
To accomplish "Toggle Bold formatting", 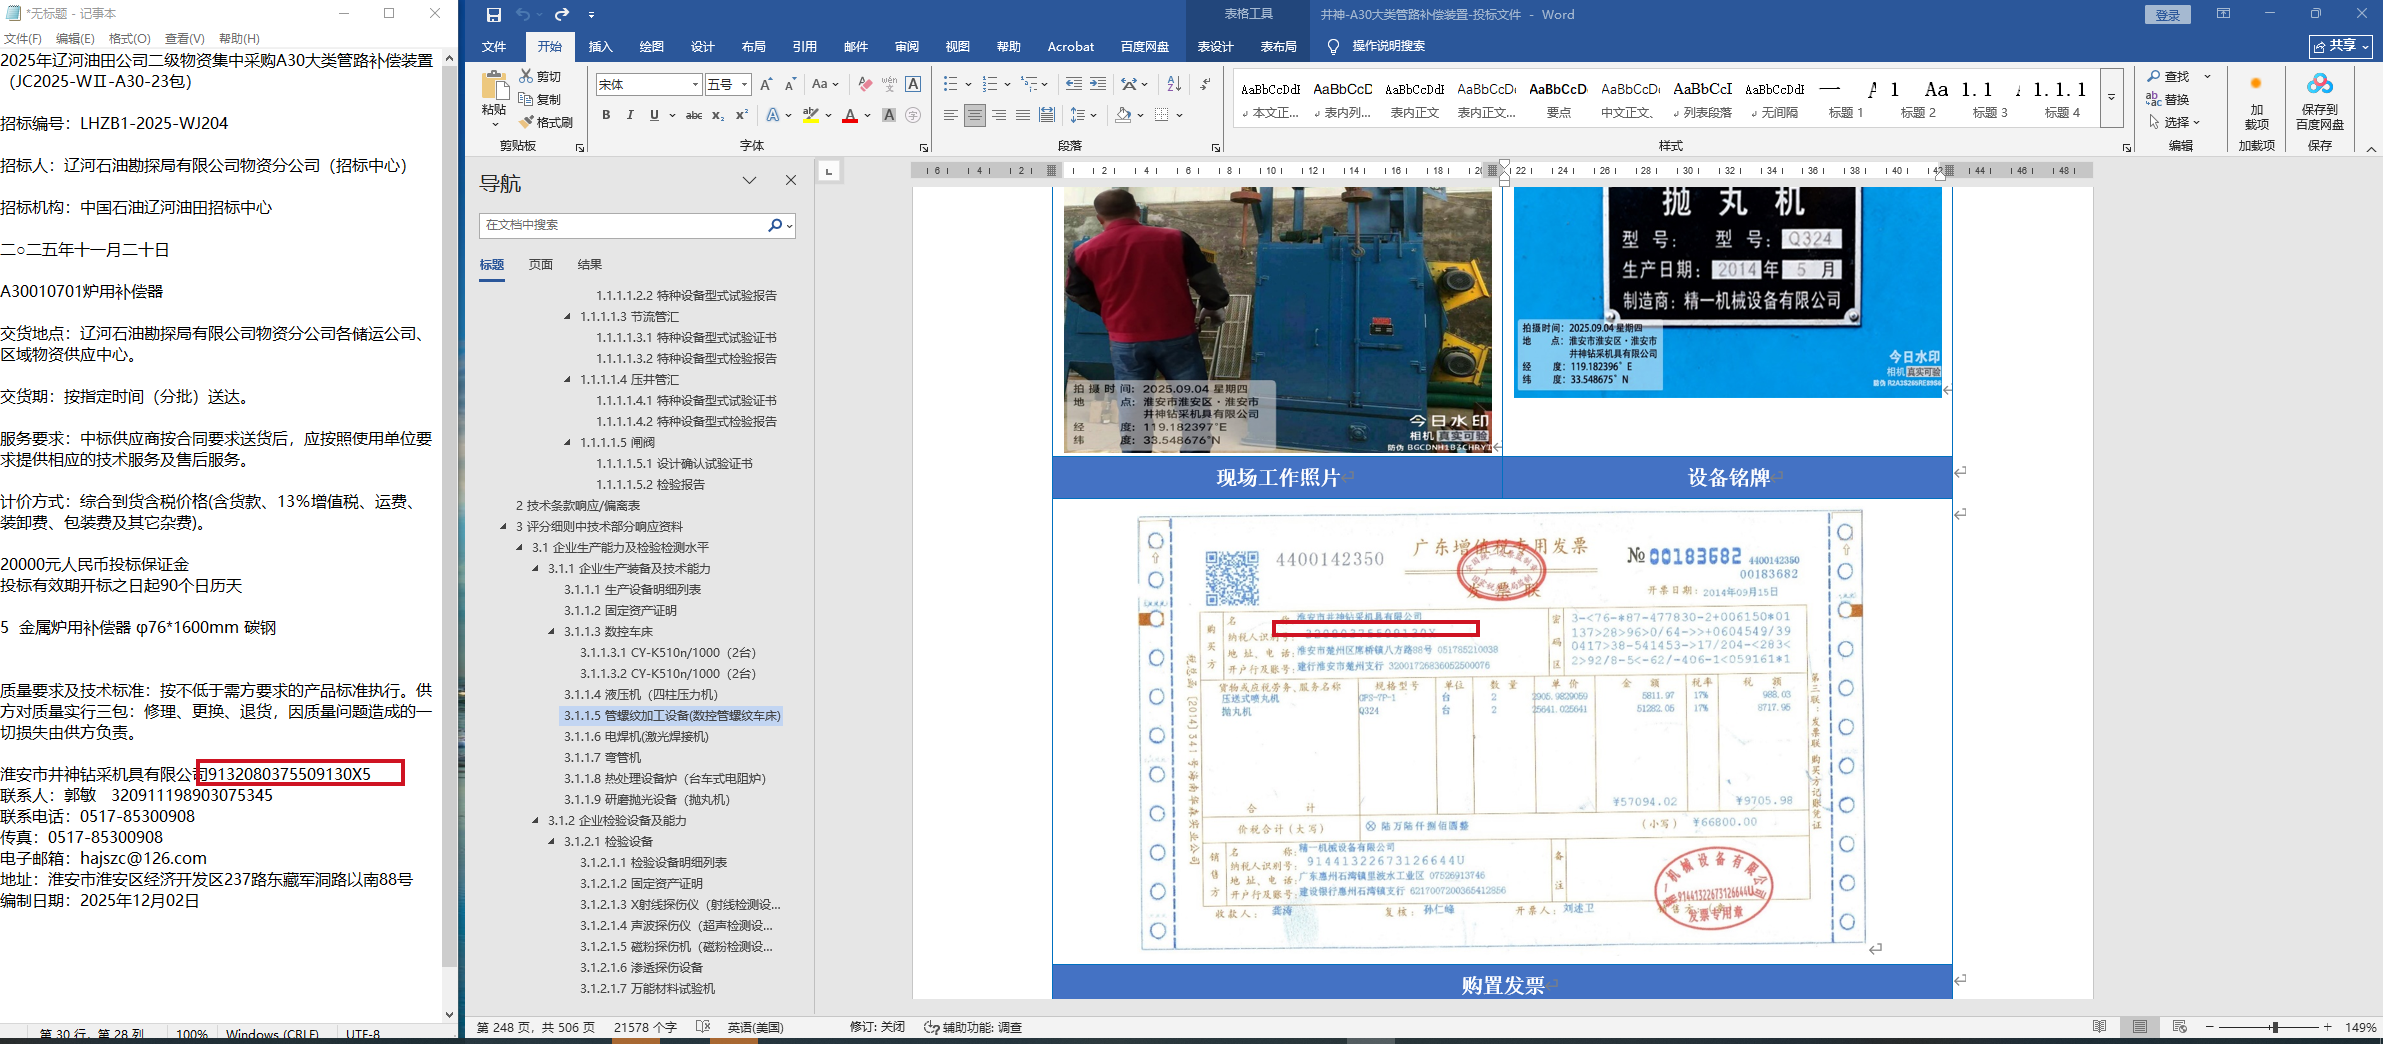I will point(606,116).
